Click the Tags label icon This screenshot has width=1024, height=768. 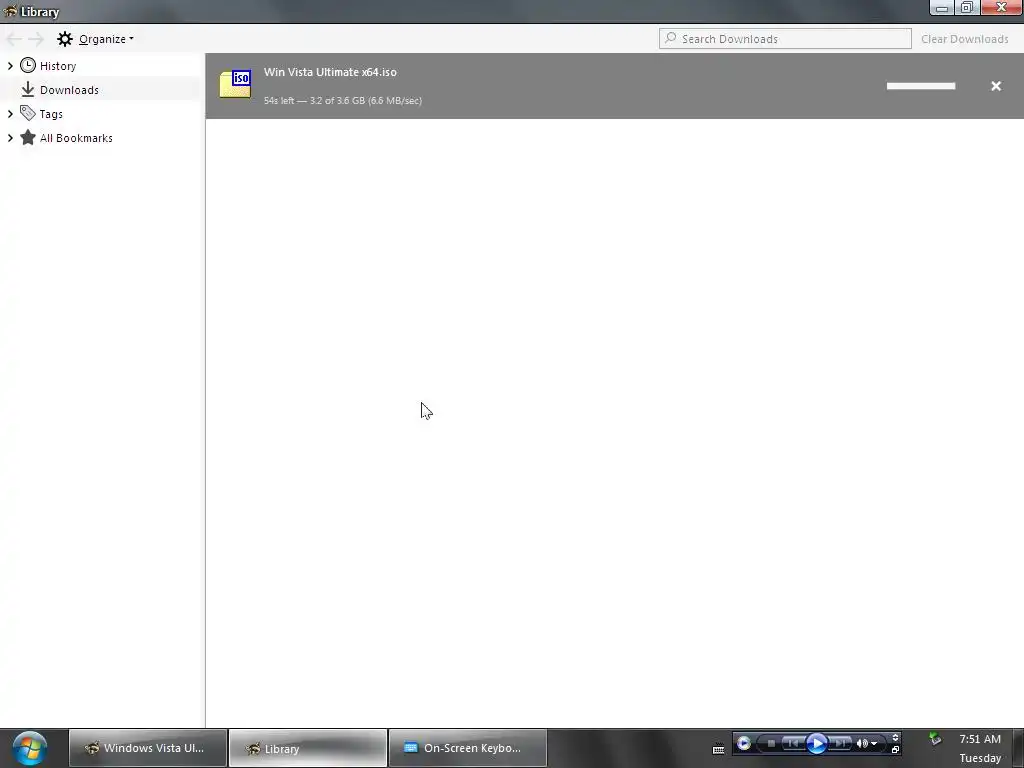[27, 113]
